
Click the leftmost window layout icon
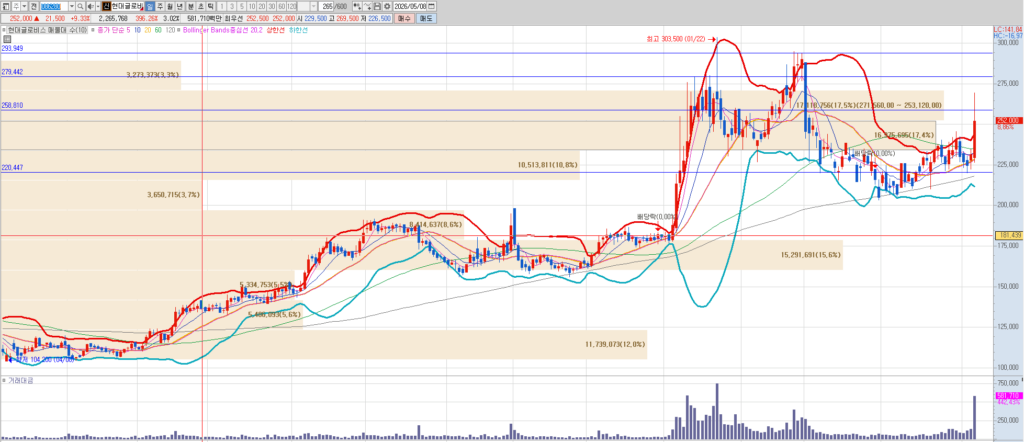pyautogui.click(x=5, y=6)
